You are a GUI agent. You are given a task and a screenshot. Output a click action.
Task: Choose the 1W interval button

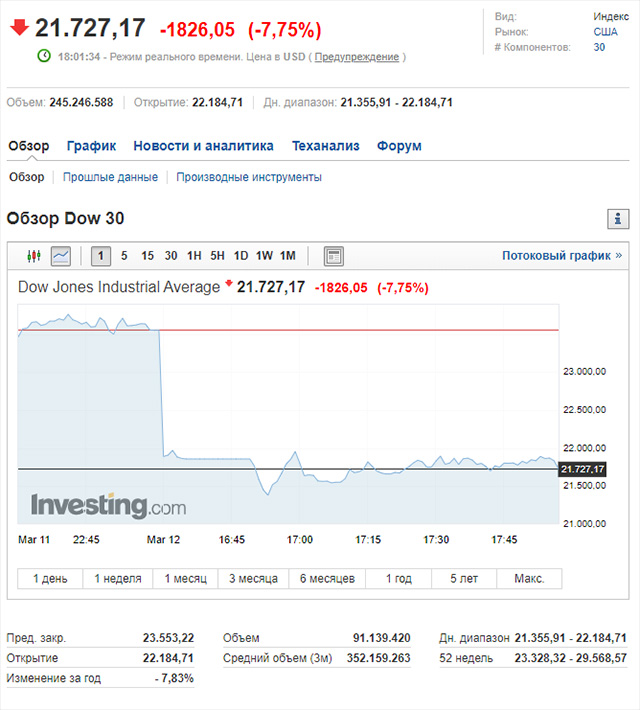pos(264,256)
